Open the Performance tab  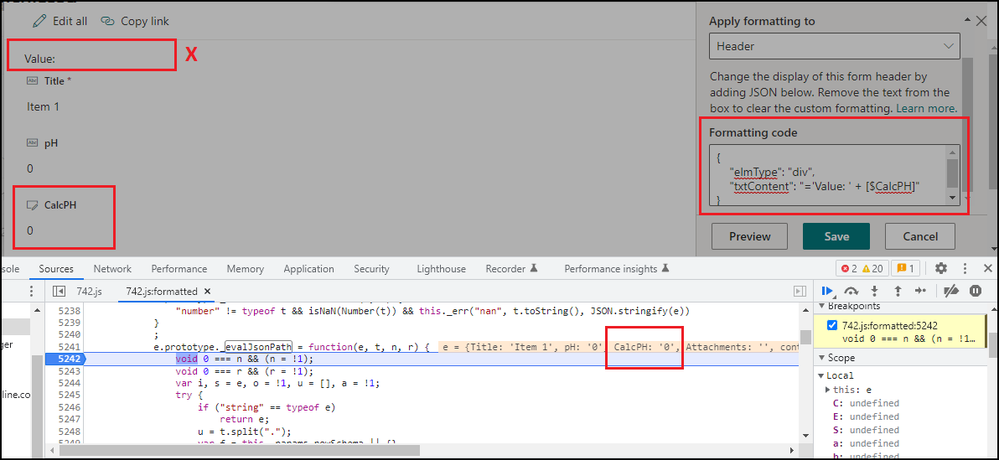coord(179,269)
